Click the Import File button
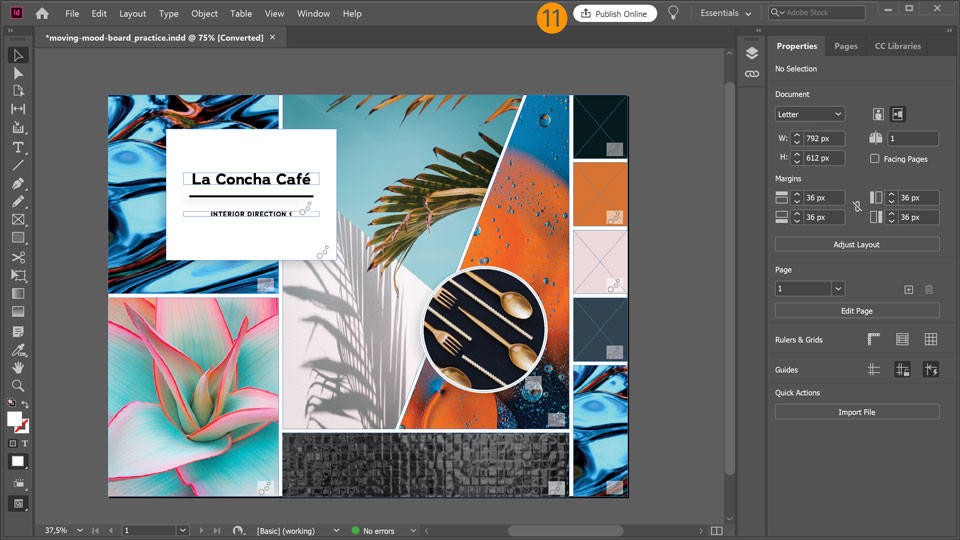This screenshot has width=960, height=540. coord(857,412)
